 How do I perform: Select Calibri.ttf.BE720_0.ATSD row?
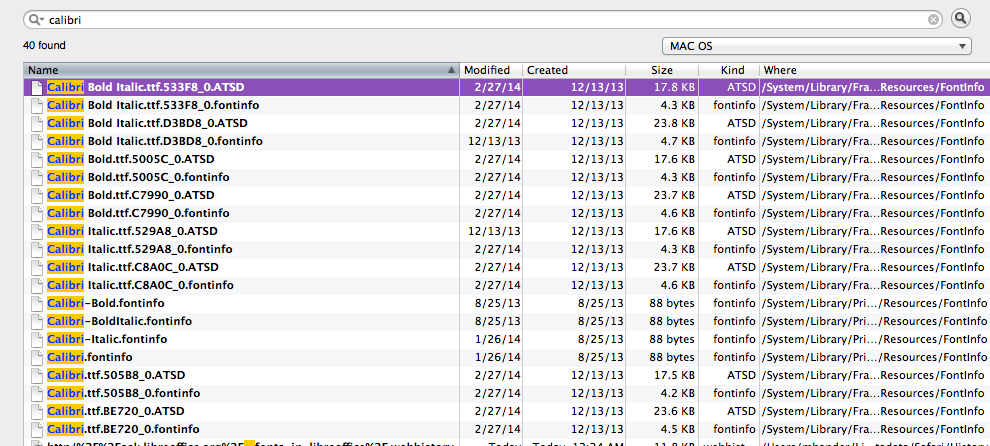tap(506, 411)
